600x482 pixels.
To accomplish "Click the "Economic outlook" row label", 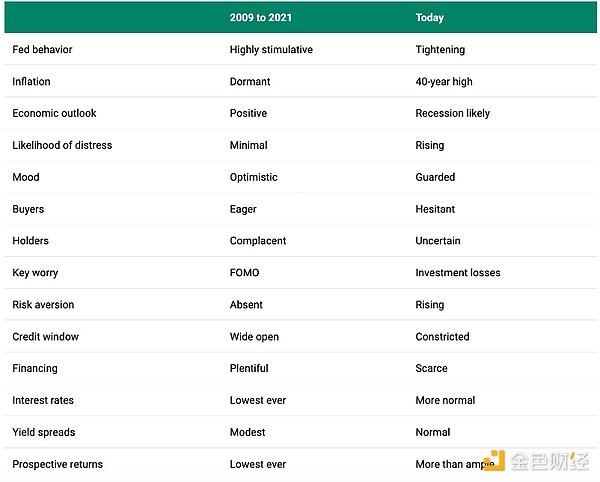I will pos(54,113).
